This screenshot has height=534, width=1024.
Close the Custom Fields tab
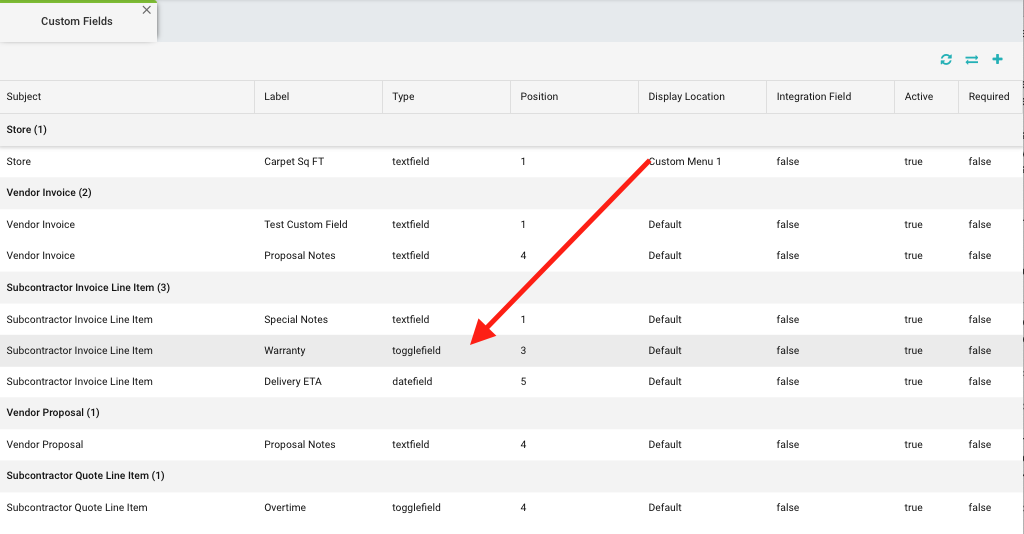point(147,10)
